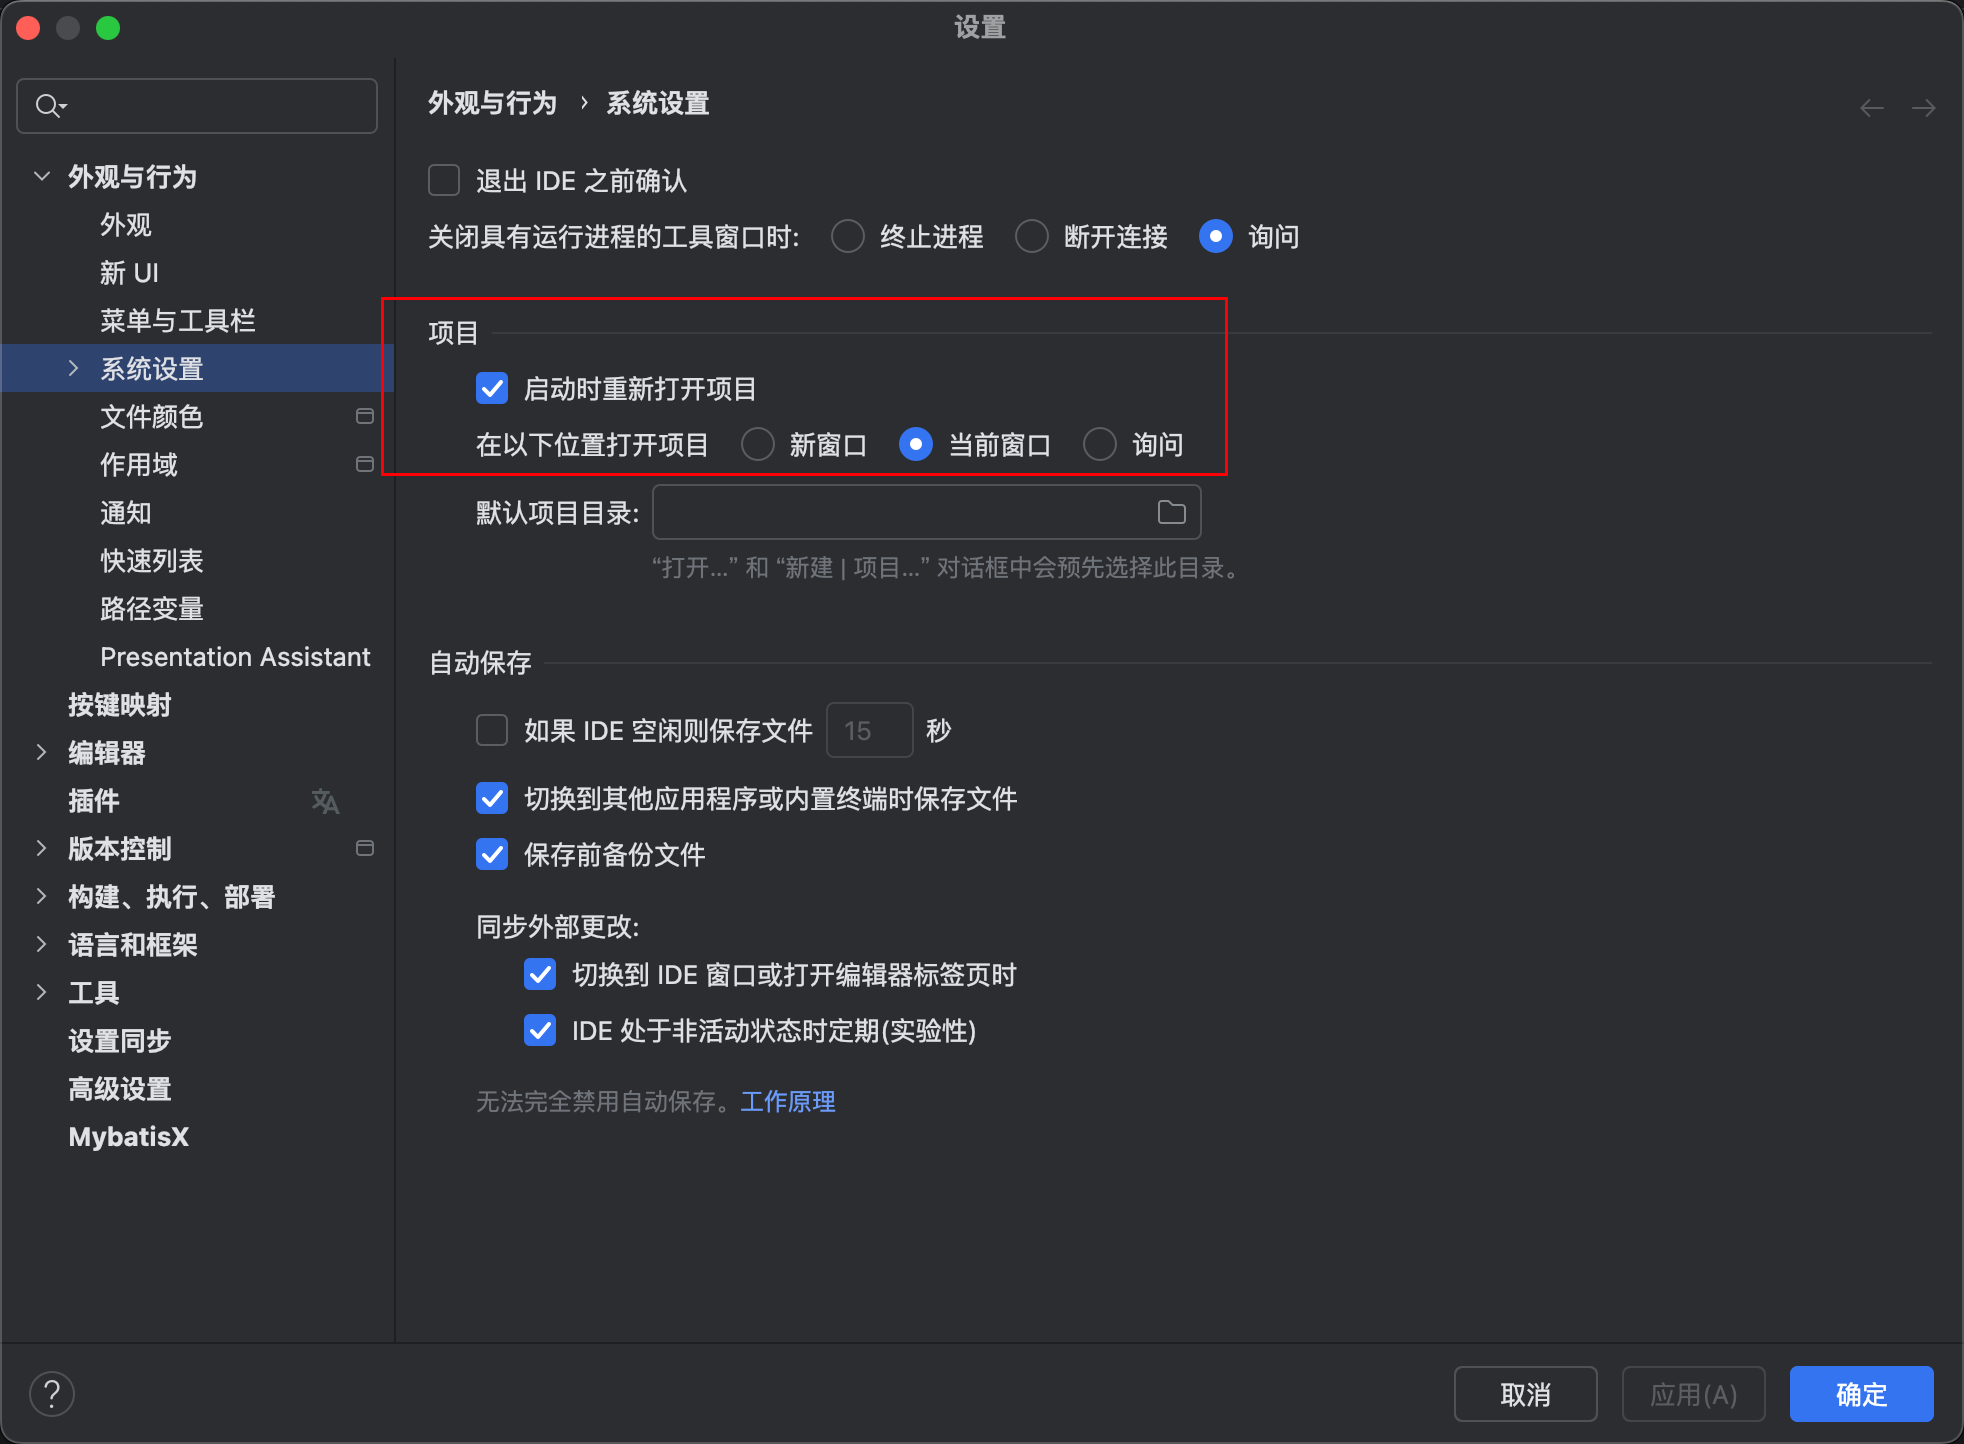Collapse the 外观与行为 tree section

42,176
